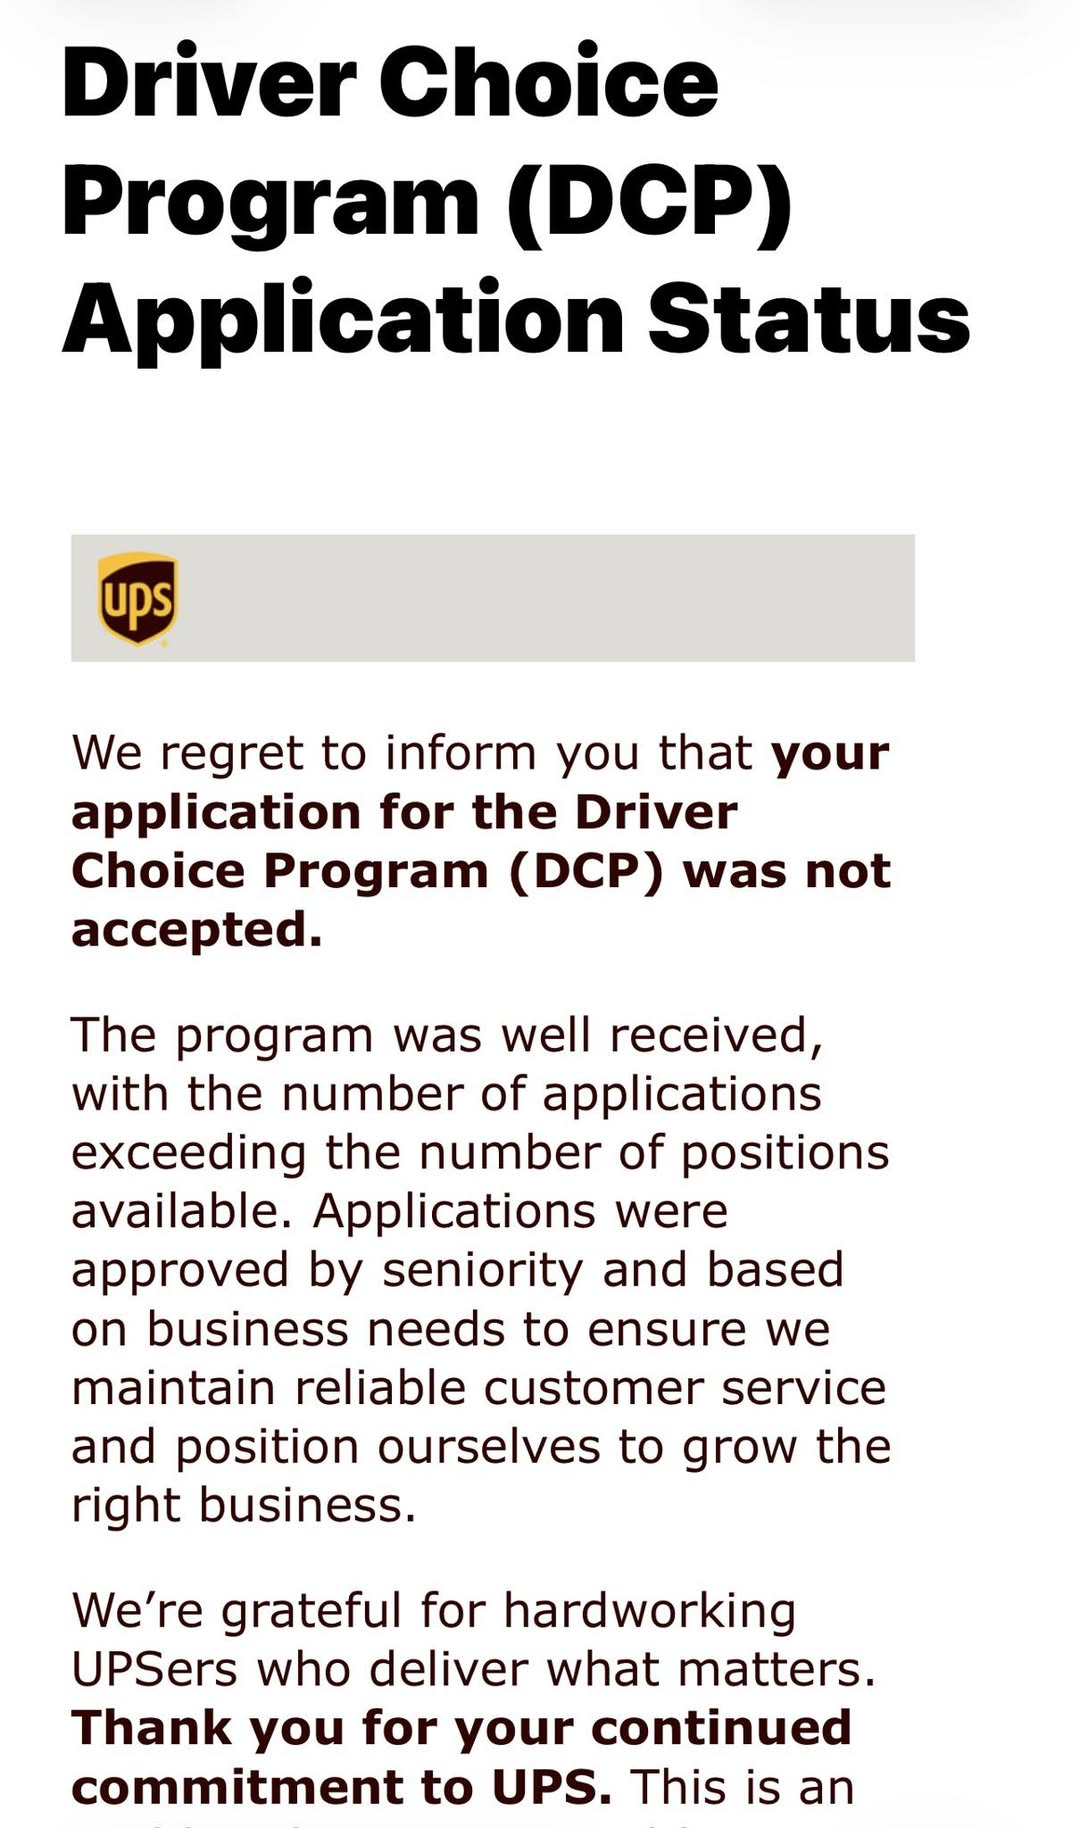
Task: Tap 'approved by seniority and based' line
Action: 457,1270
